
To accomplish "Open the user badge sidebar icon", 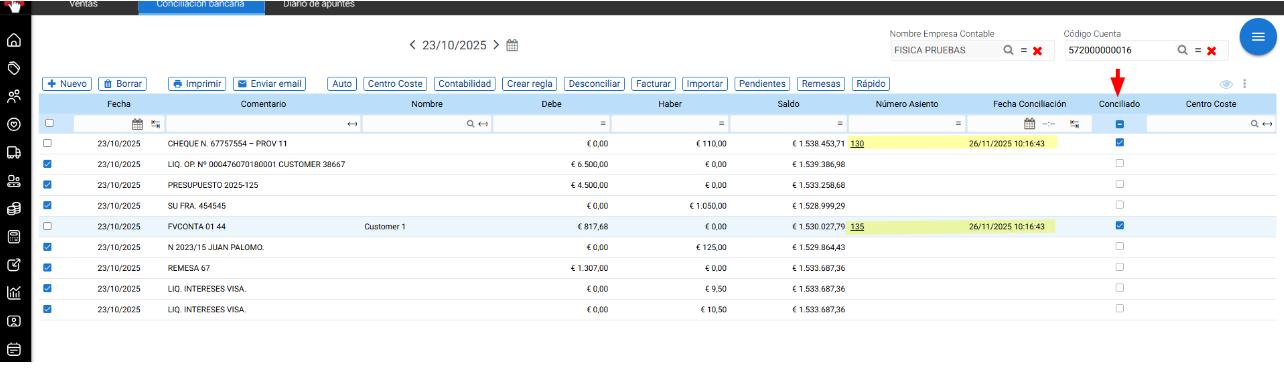I will (x=14, y=321).
